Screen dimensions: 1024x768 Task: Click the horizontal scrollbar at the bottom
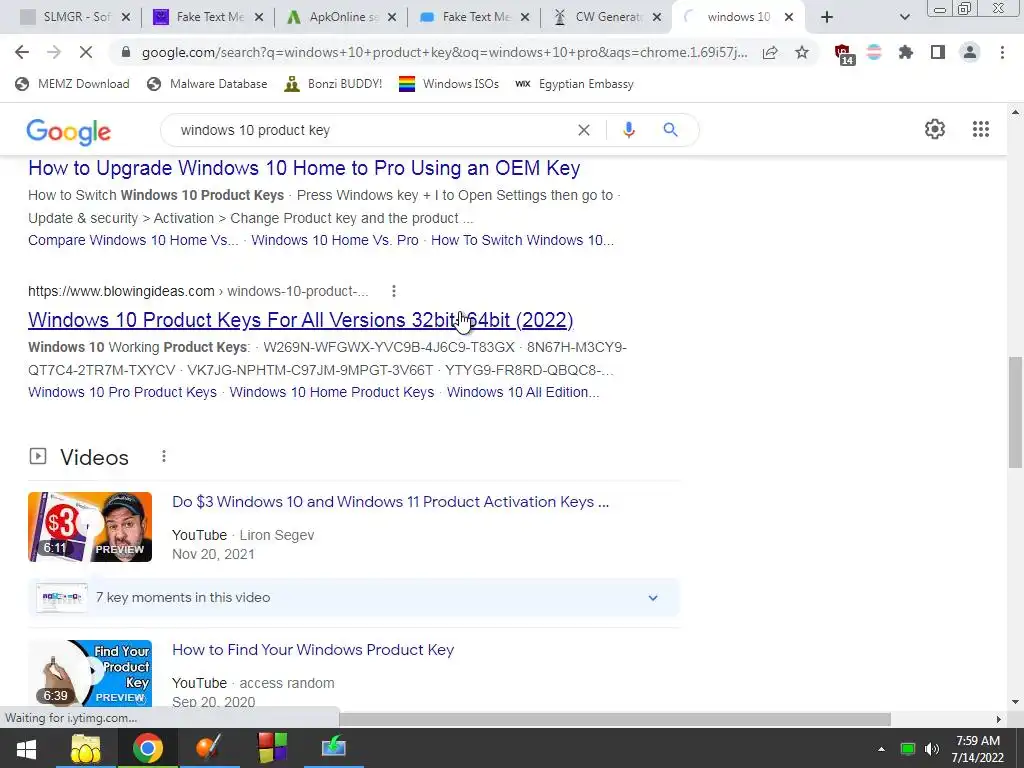pyautogui.click(x=615, y=719)
